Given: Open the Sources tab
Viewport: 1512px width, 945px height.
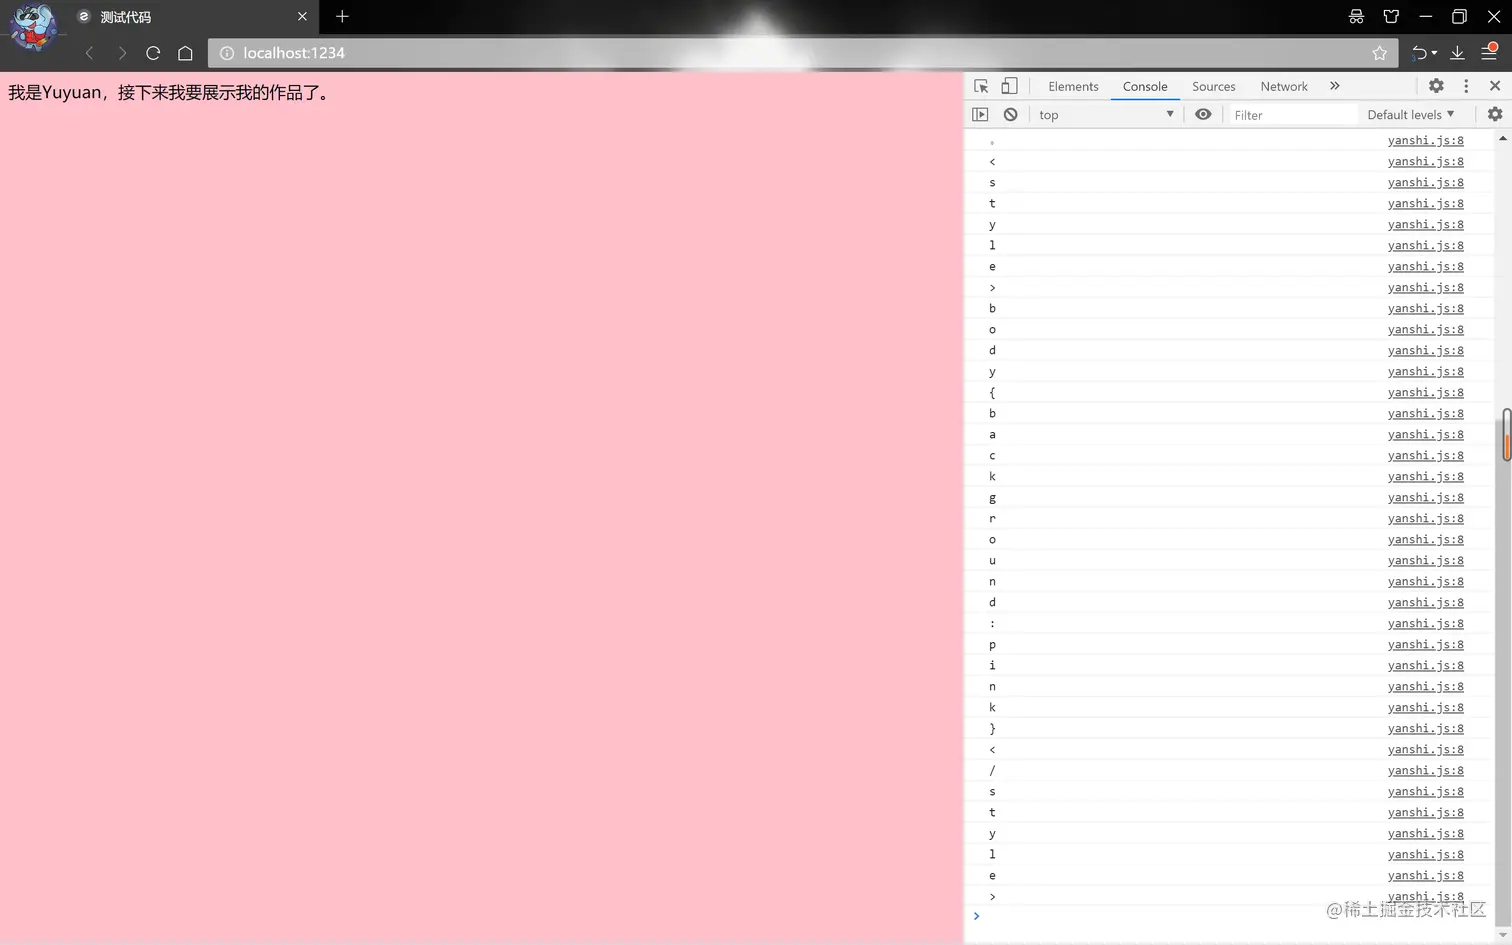Looking at the screenshot, I should [1213, 86].
